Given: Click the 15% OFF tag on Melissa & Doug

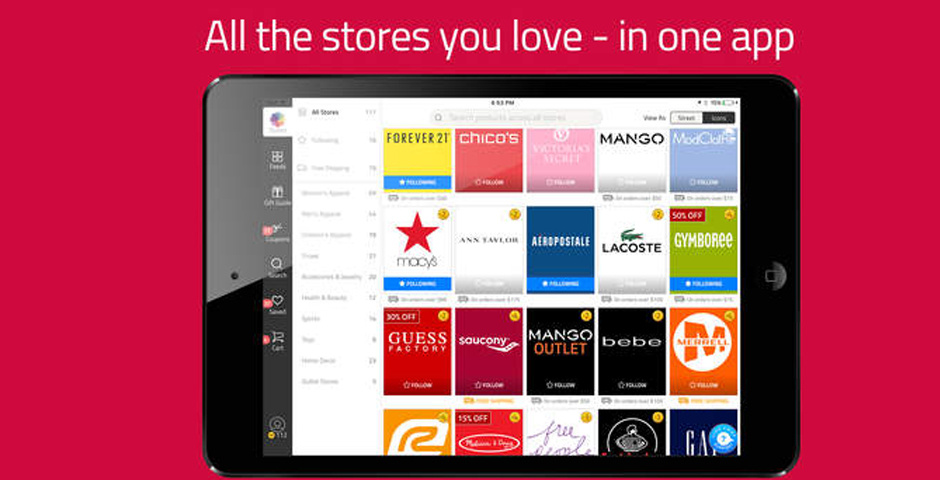Looking at the screenshot, I should pos(473,418).
